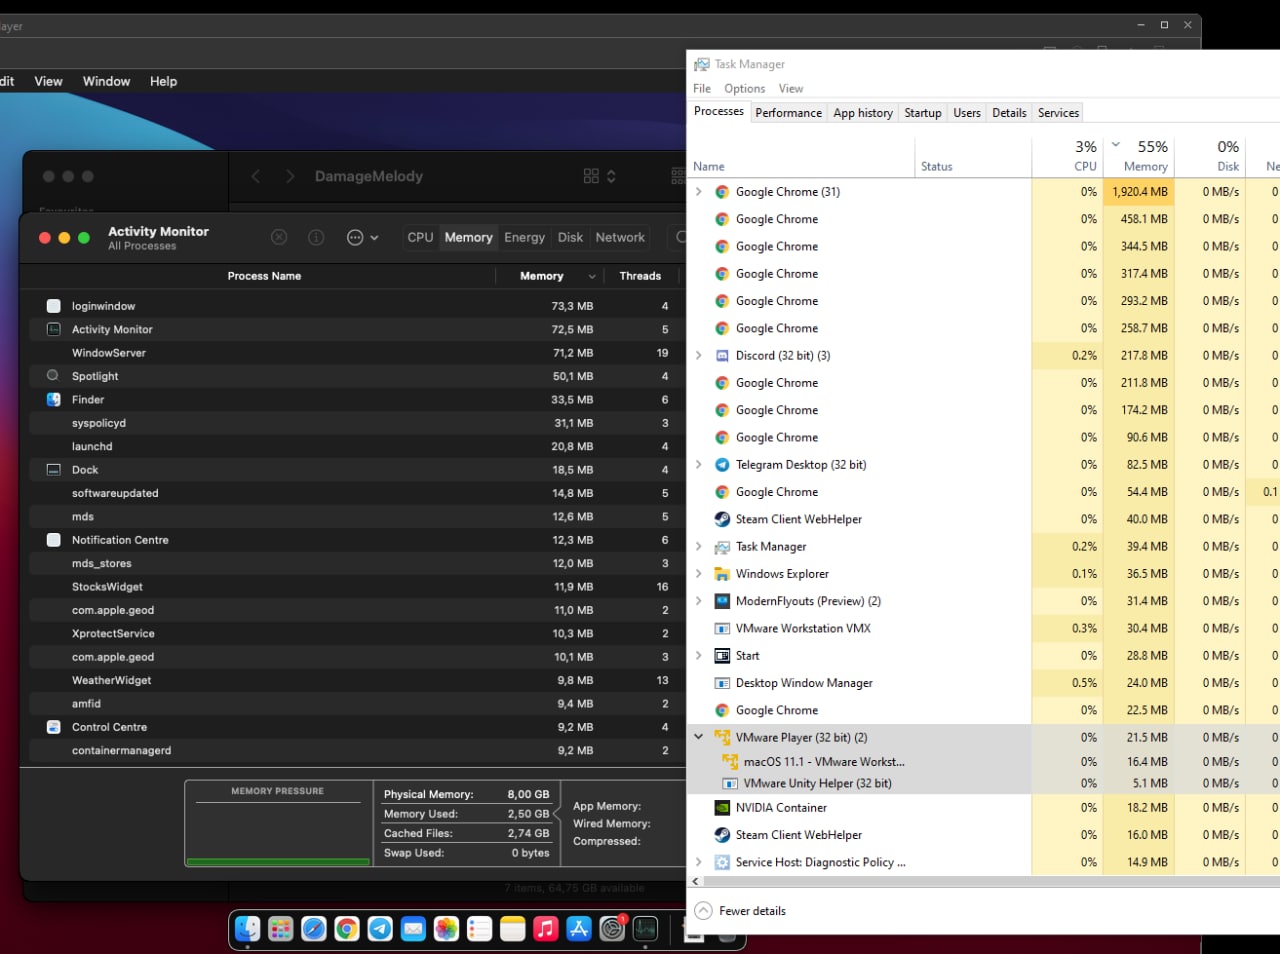Image resolution: width=1280 pixels, height=954 pixels.
Task: Launch Safari from the dock
Action: click(x=314, y=929)
